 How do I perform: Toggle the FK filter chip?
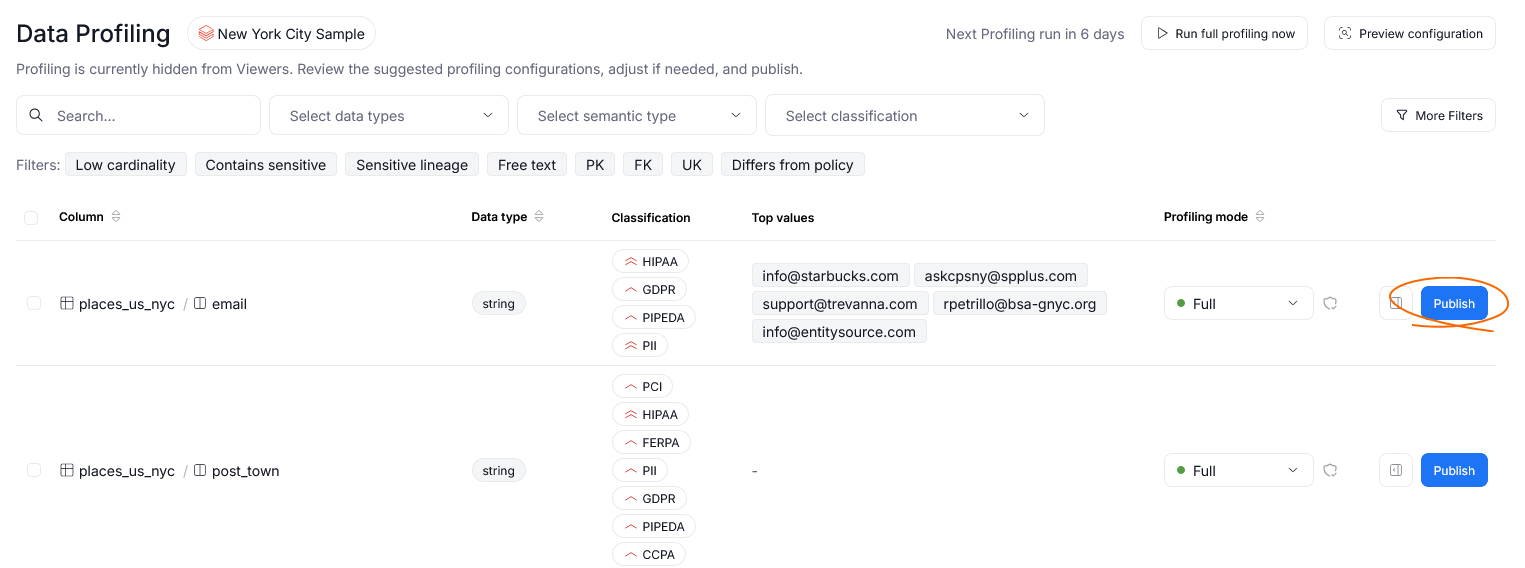(643, 165)
